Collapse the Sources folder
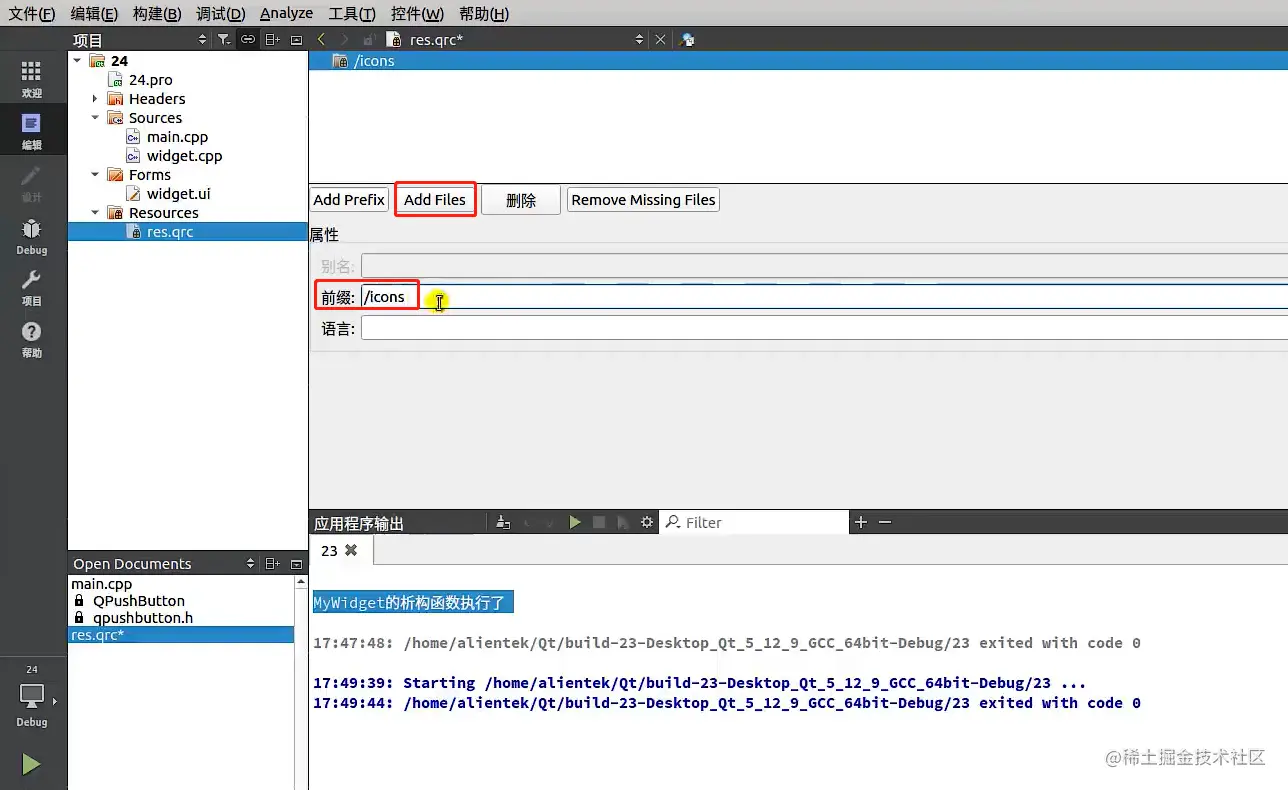The image size is (1288, 790). point(96,118)
